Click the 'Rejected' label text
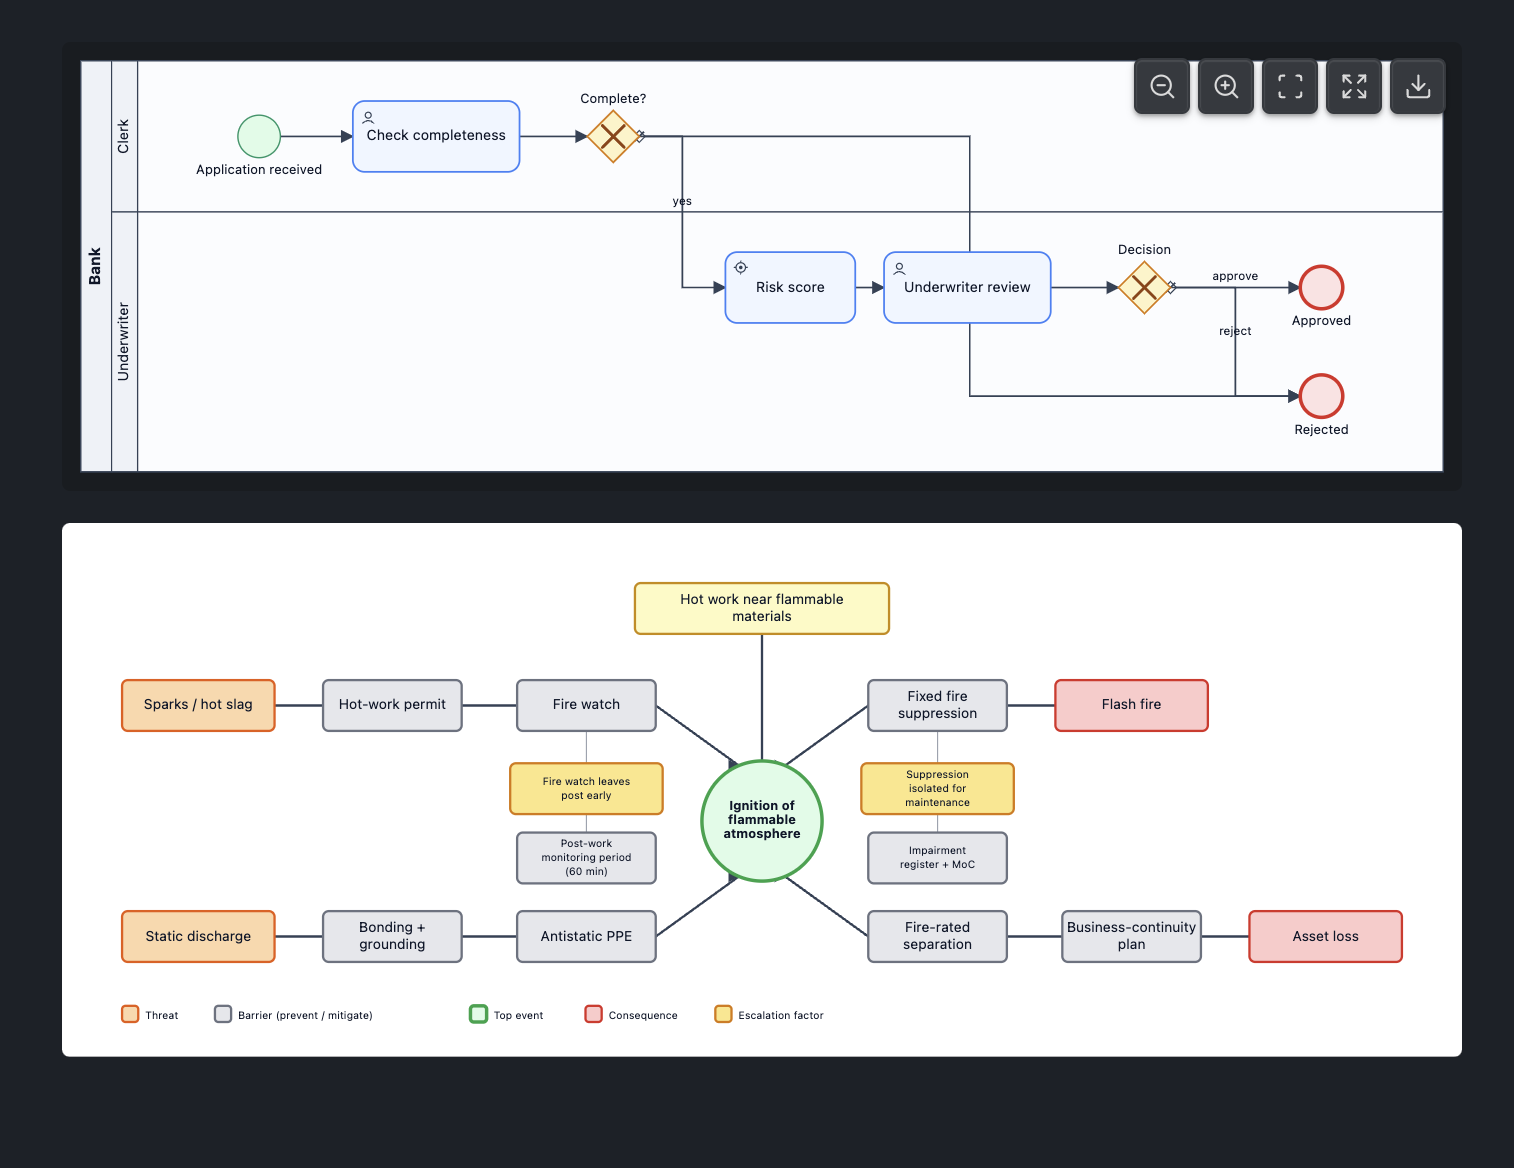 pos(1321,430)
